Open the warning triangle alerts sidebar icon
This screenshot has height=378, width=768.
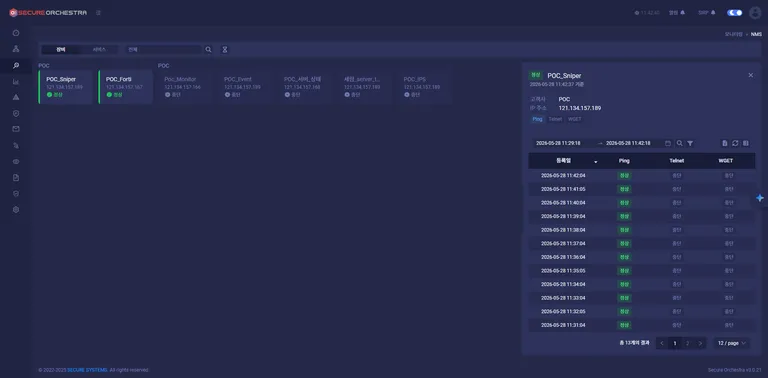[16, 97]
